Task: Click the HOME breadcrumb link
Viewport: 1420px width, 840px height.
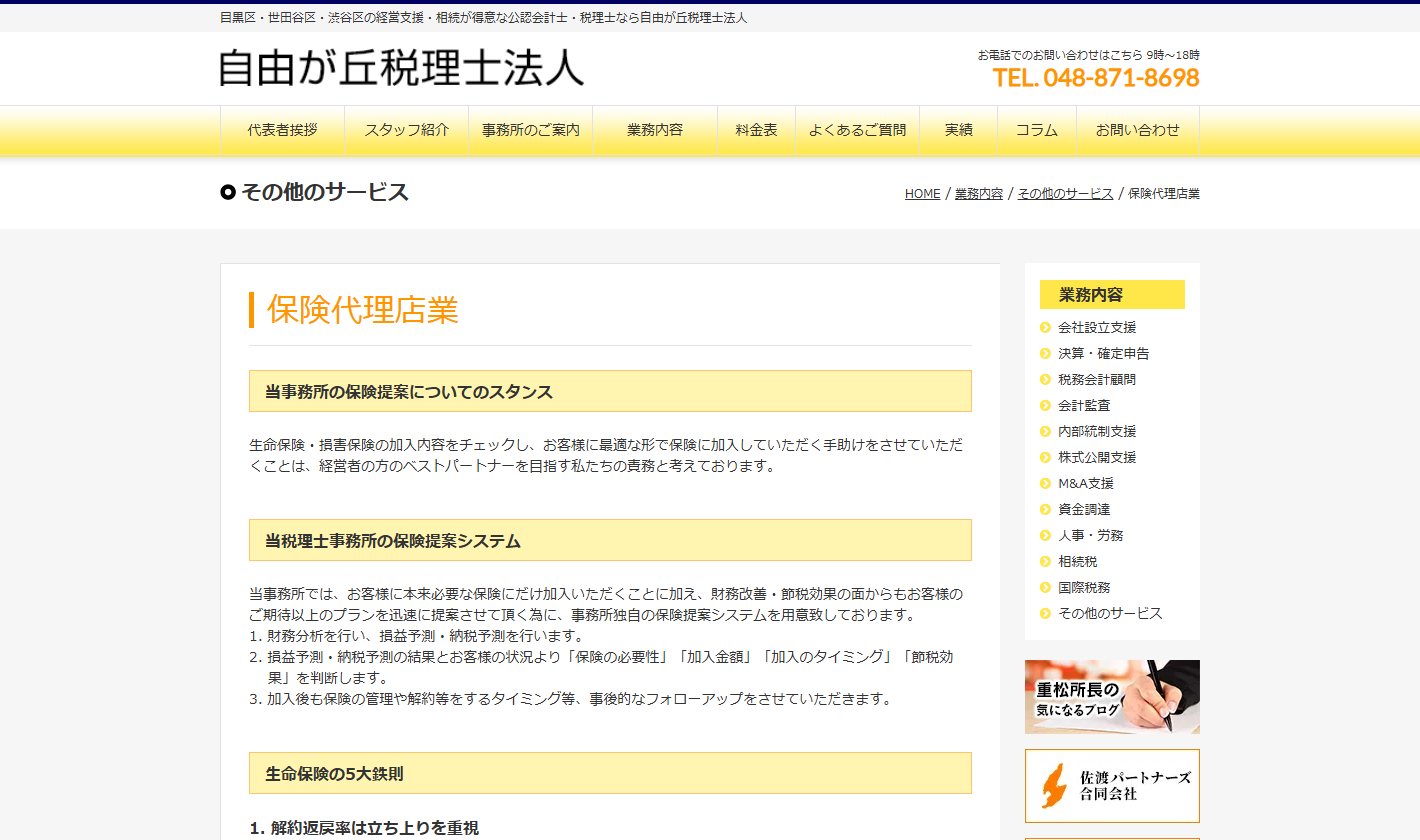Action: click(x=922, y=194)
